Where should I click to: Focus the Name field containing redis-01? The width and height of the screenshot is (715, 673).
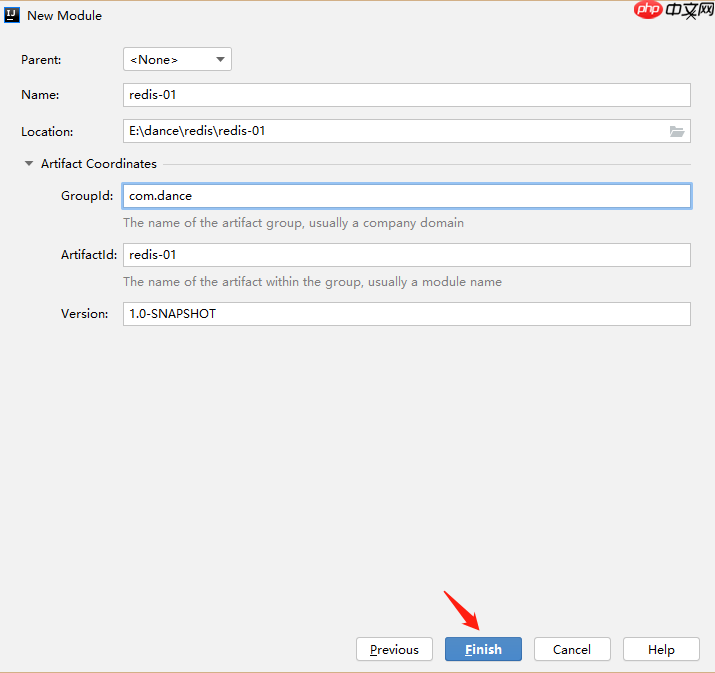coord(407,95)
